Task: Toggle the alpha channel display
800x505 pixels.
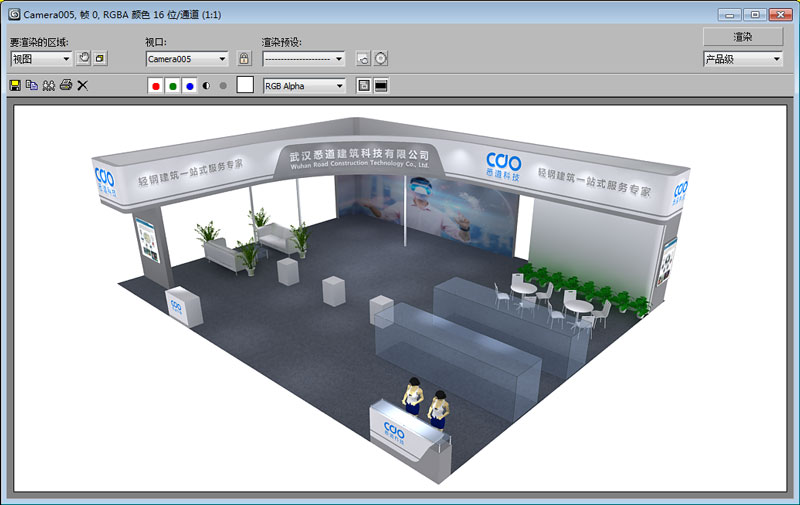Action: coord(206,86)
